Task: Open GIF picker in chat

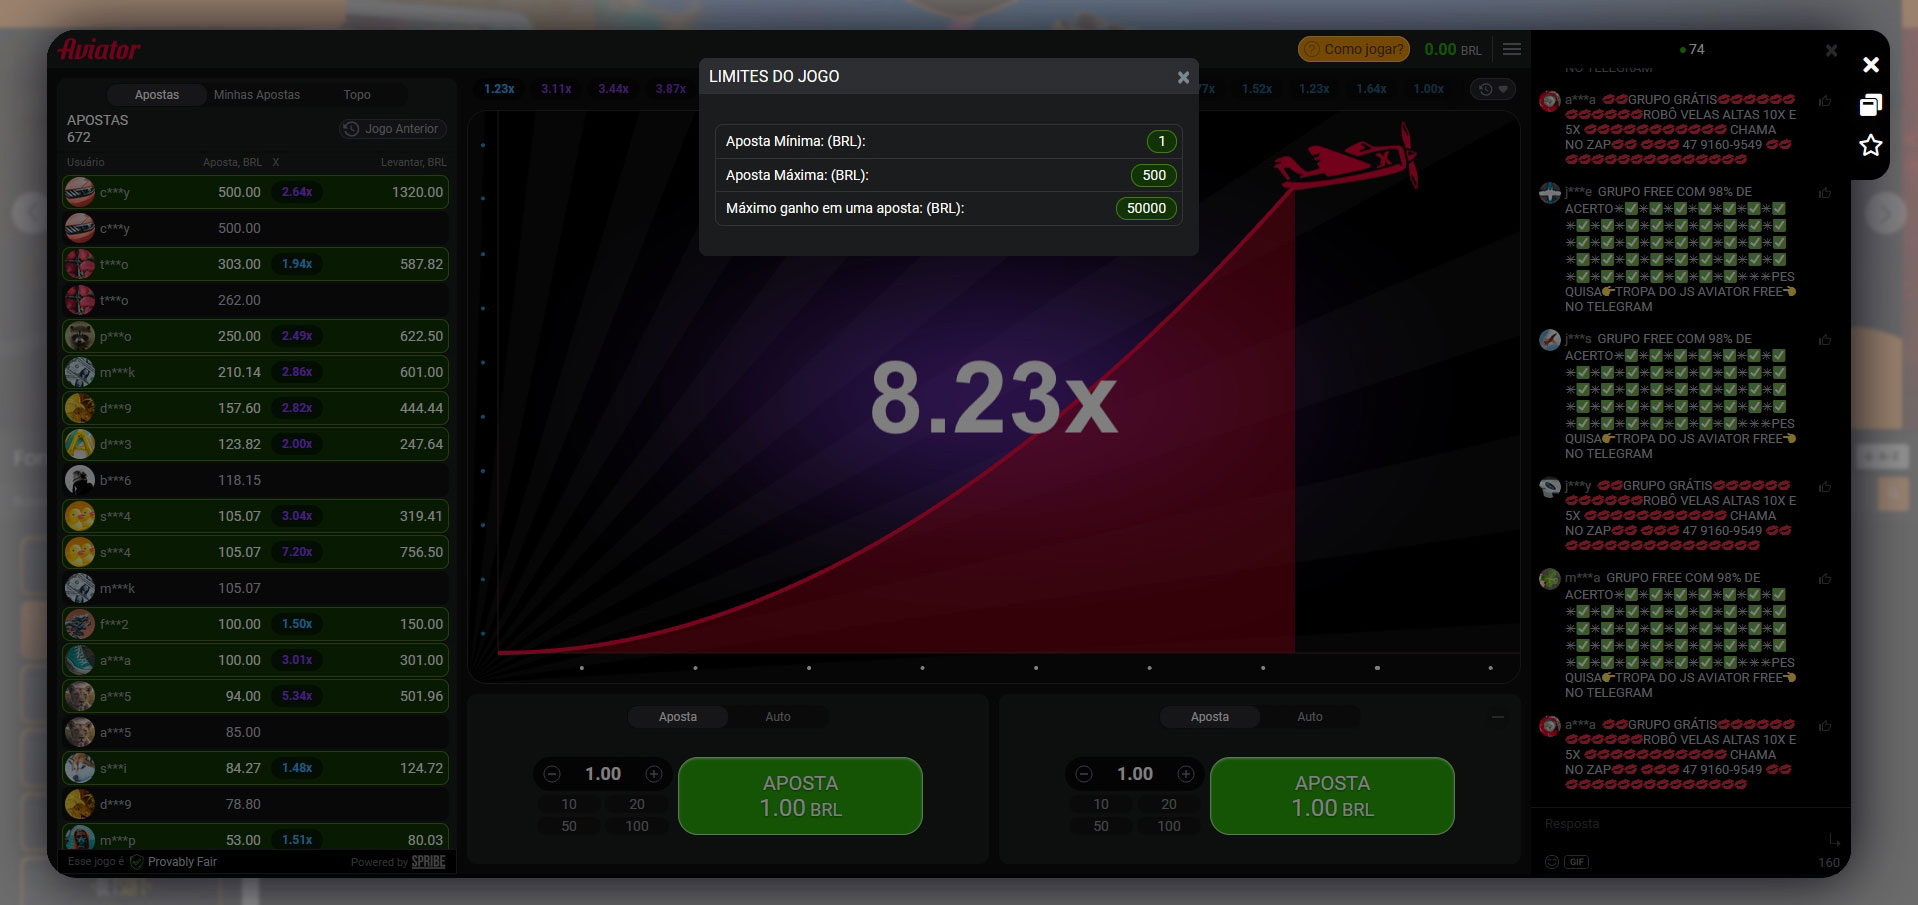Action: pyautogui.click(x=1577, y=862)
